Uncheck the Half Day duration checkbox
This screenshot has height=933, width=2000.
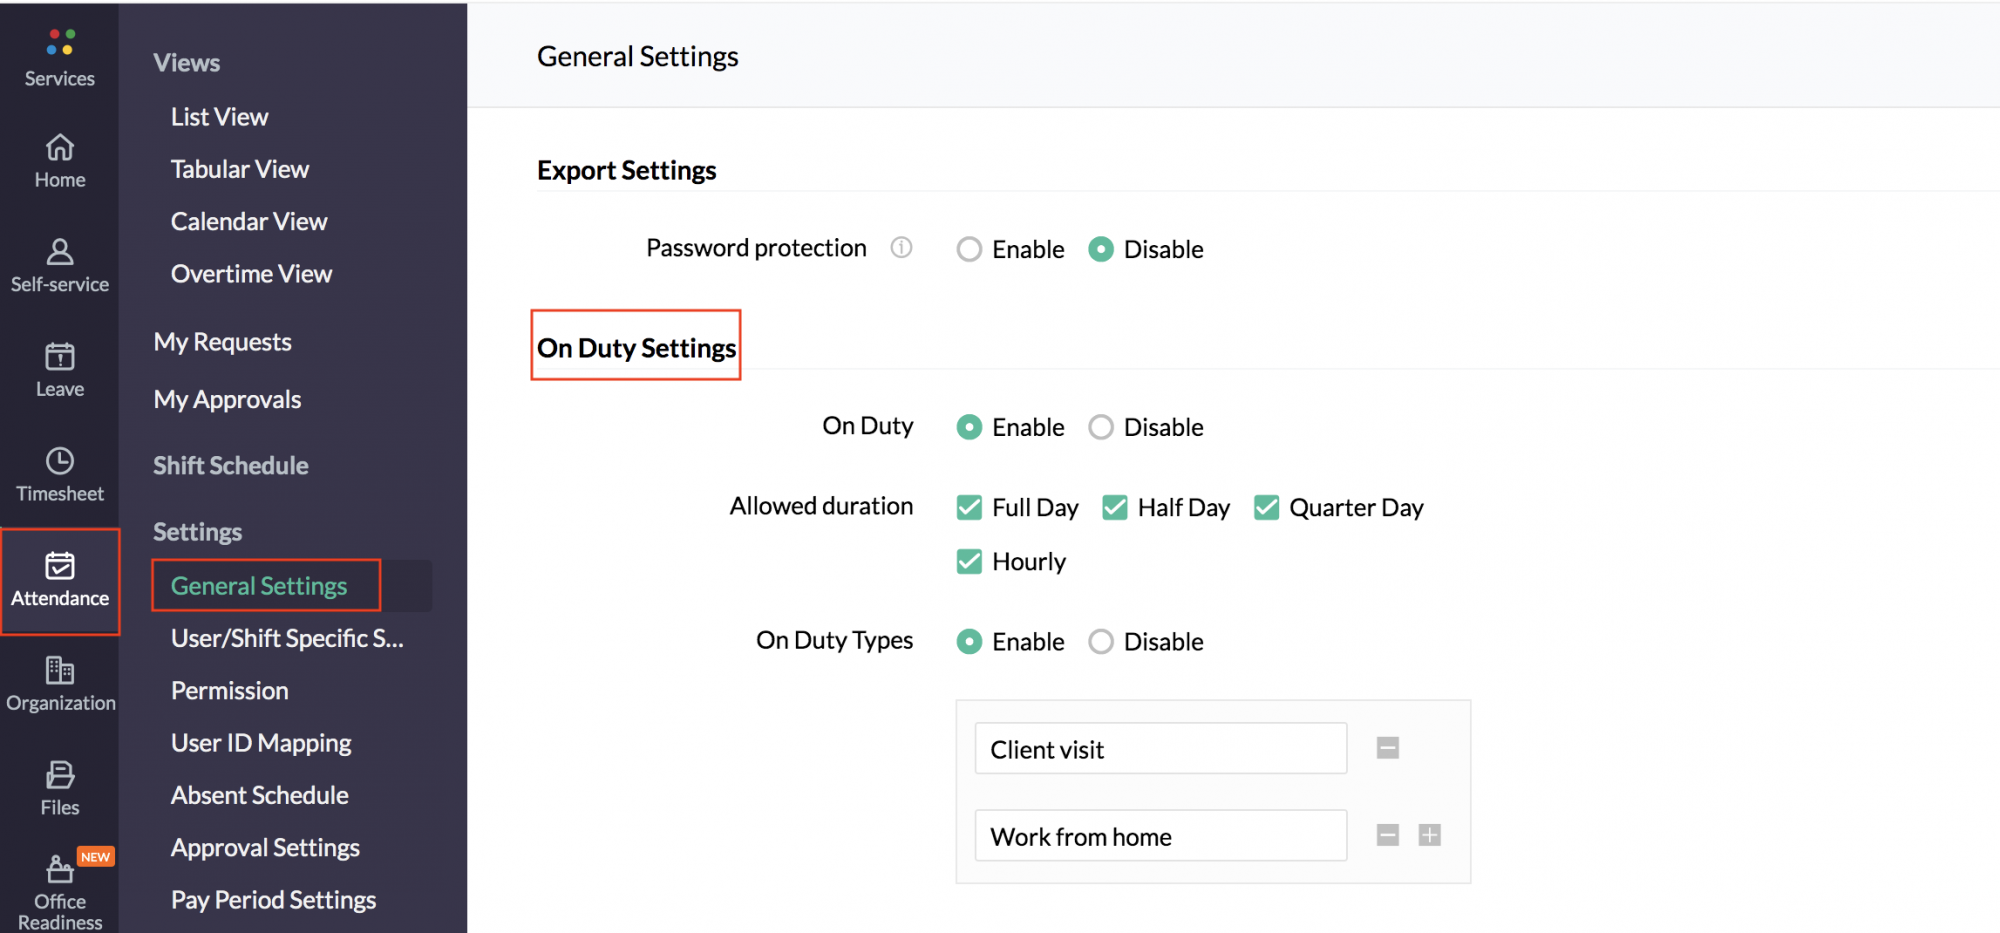click(1114, 508)
